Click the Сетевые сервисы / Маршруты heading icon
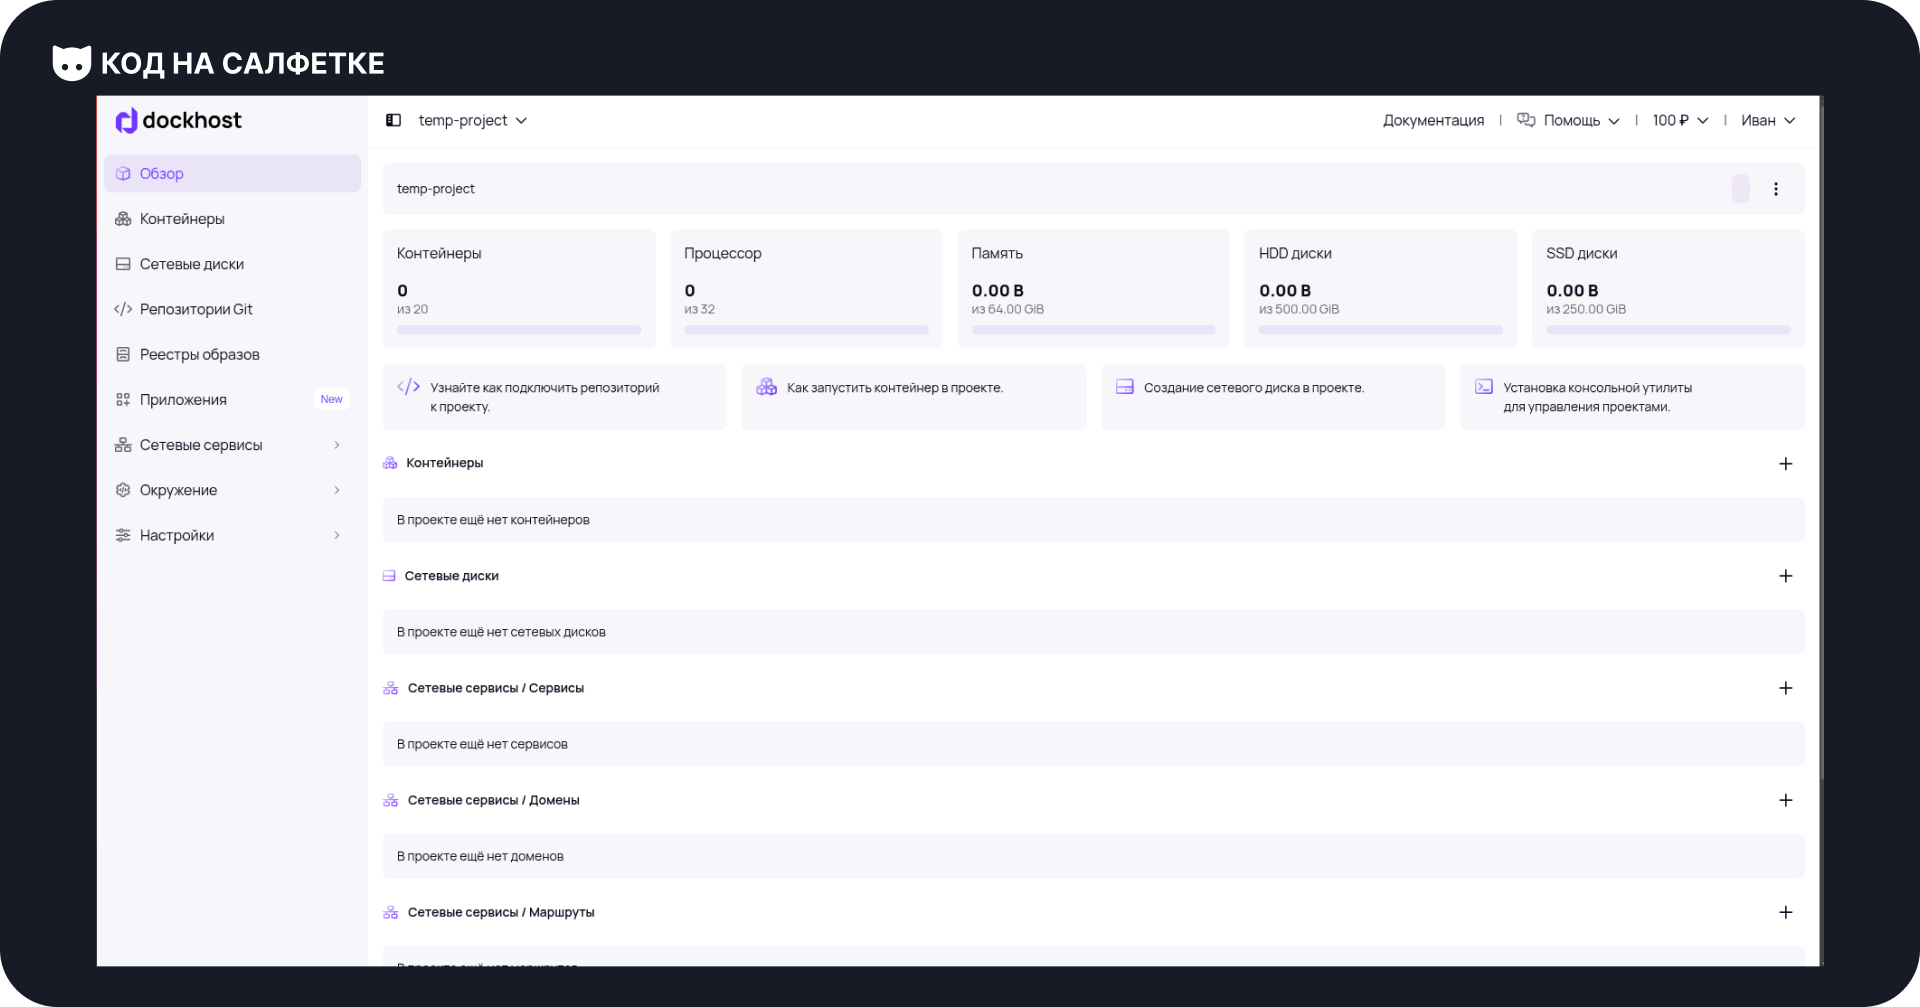The width and height of the screenshot is (1920, 1007). point(390,912)
